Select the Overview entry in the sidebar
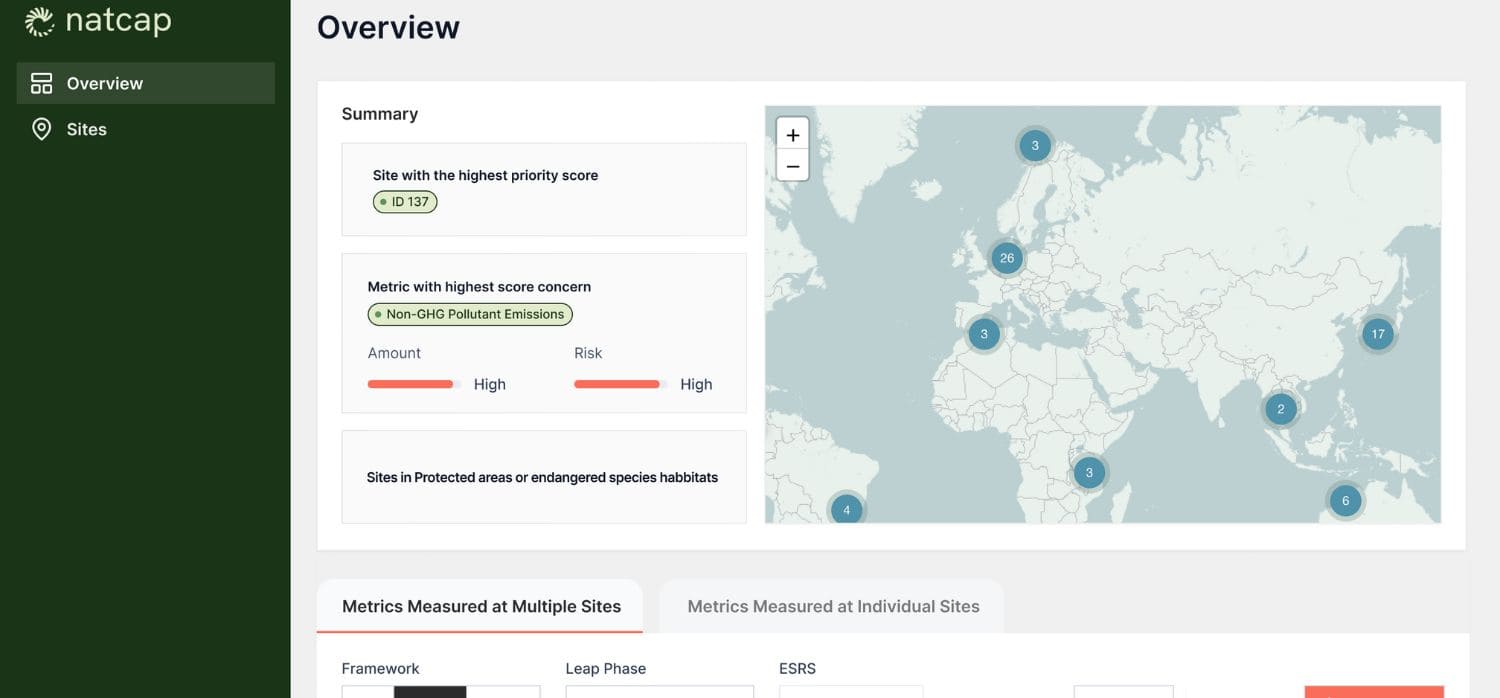Viewport: 1500px width, 698px height. 103,83
